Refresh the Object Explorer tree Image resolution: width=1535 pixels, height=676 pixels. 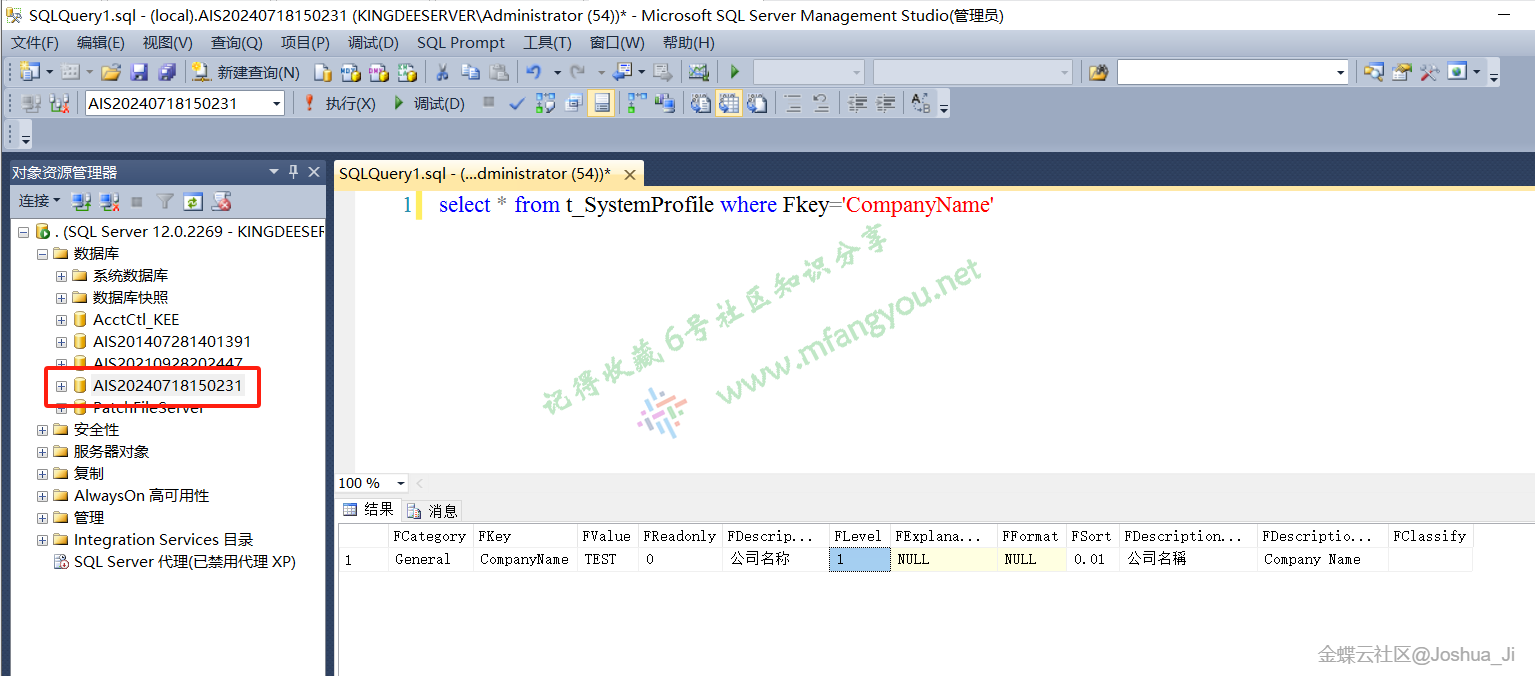[193, 202]
